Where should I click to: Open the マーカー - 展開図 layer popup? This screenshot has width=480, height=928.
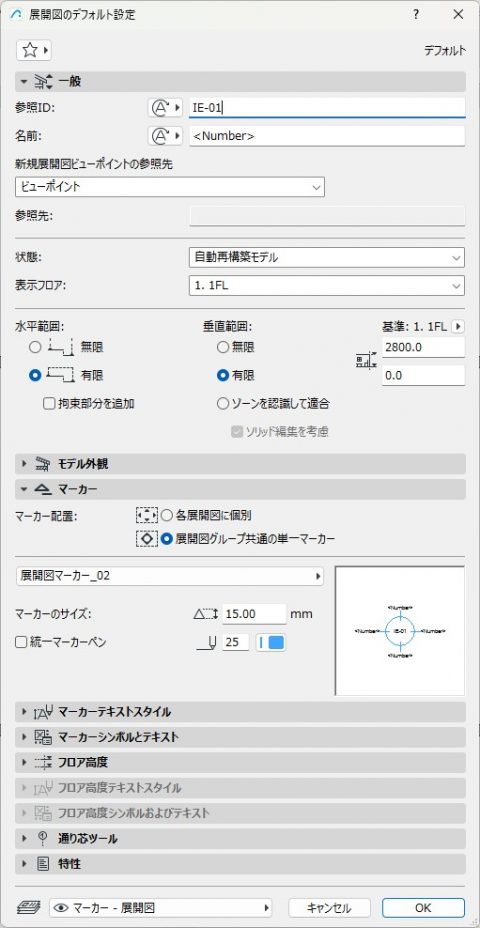click(x=160, y=908)
